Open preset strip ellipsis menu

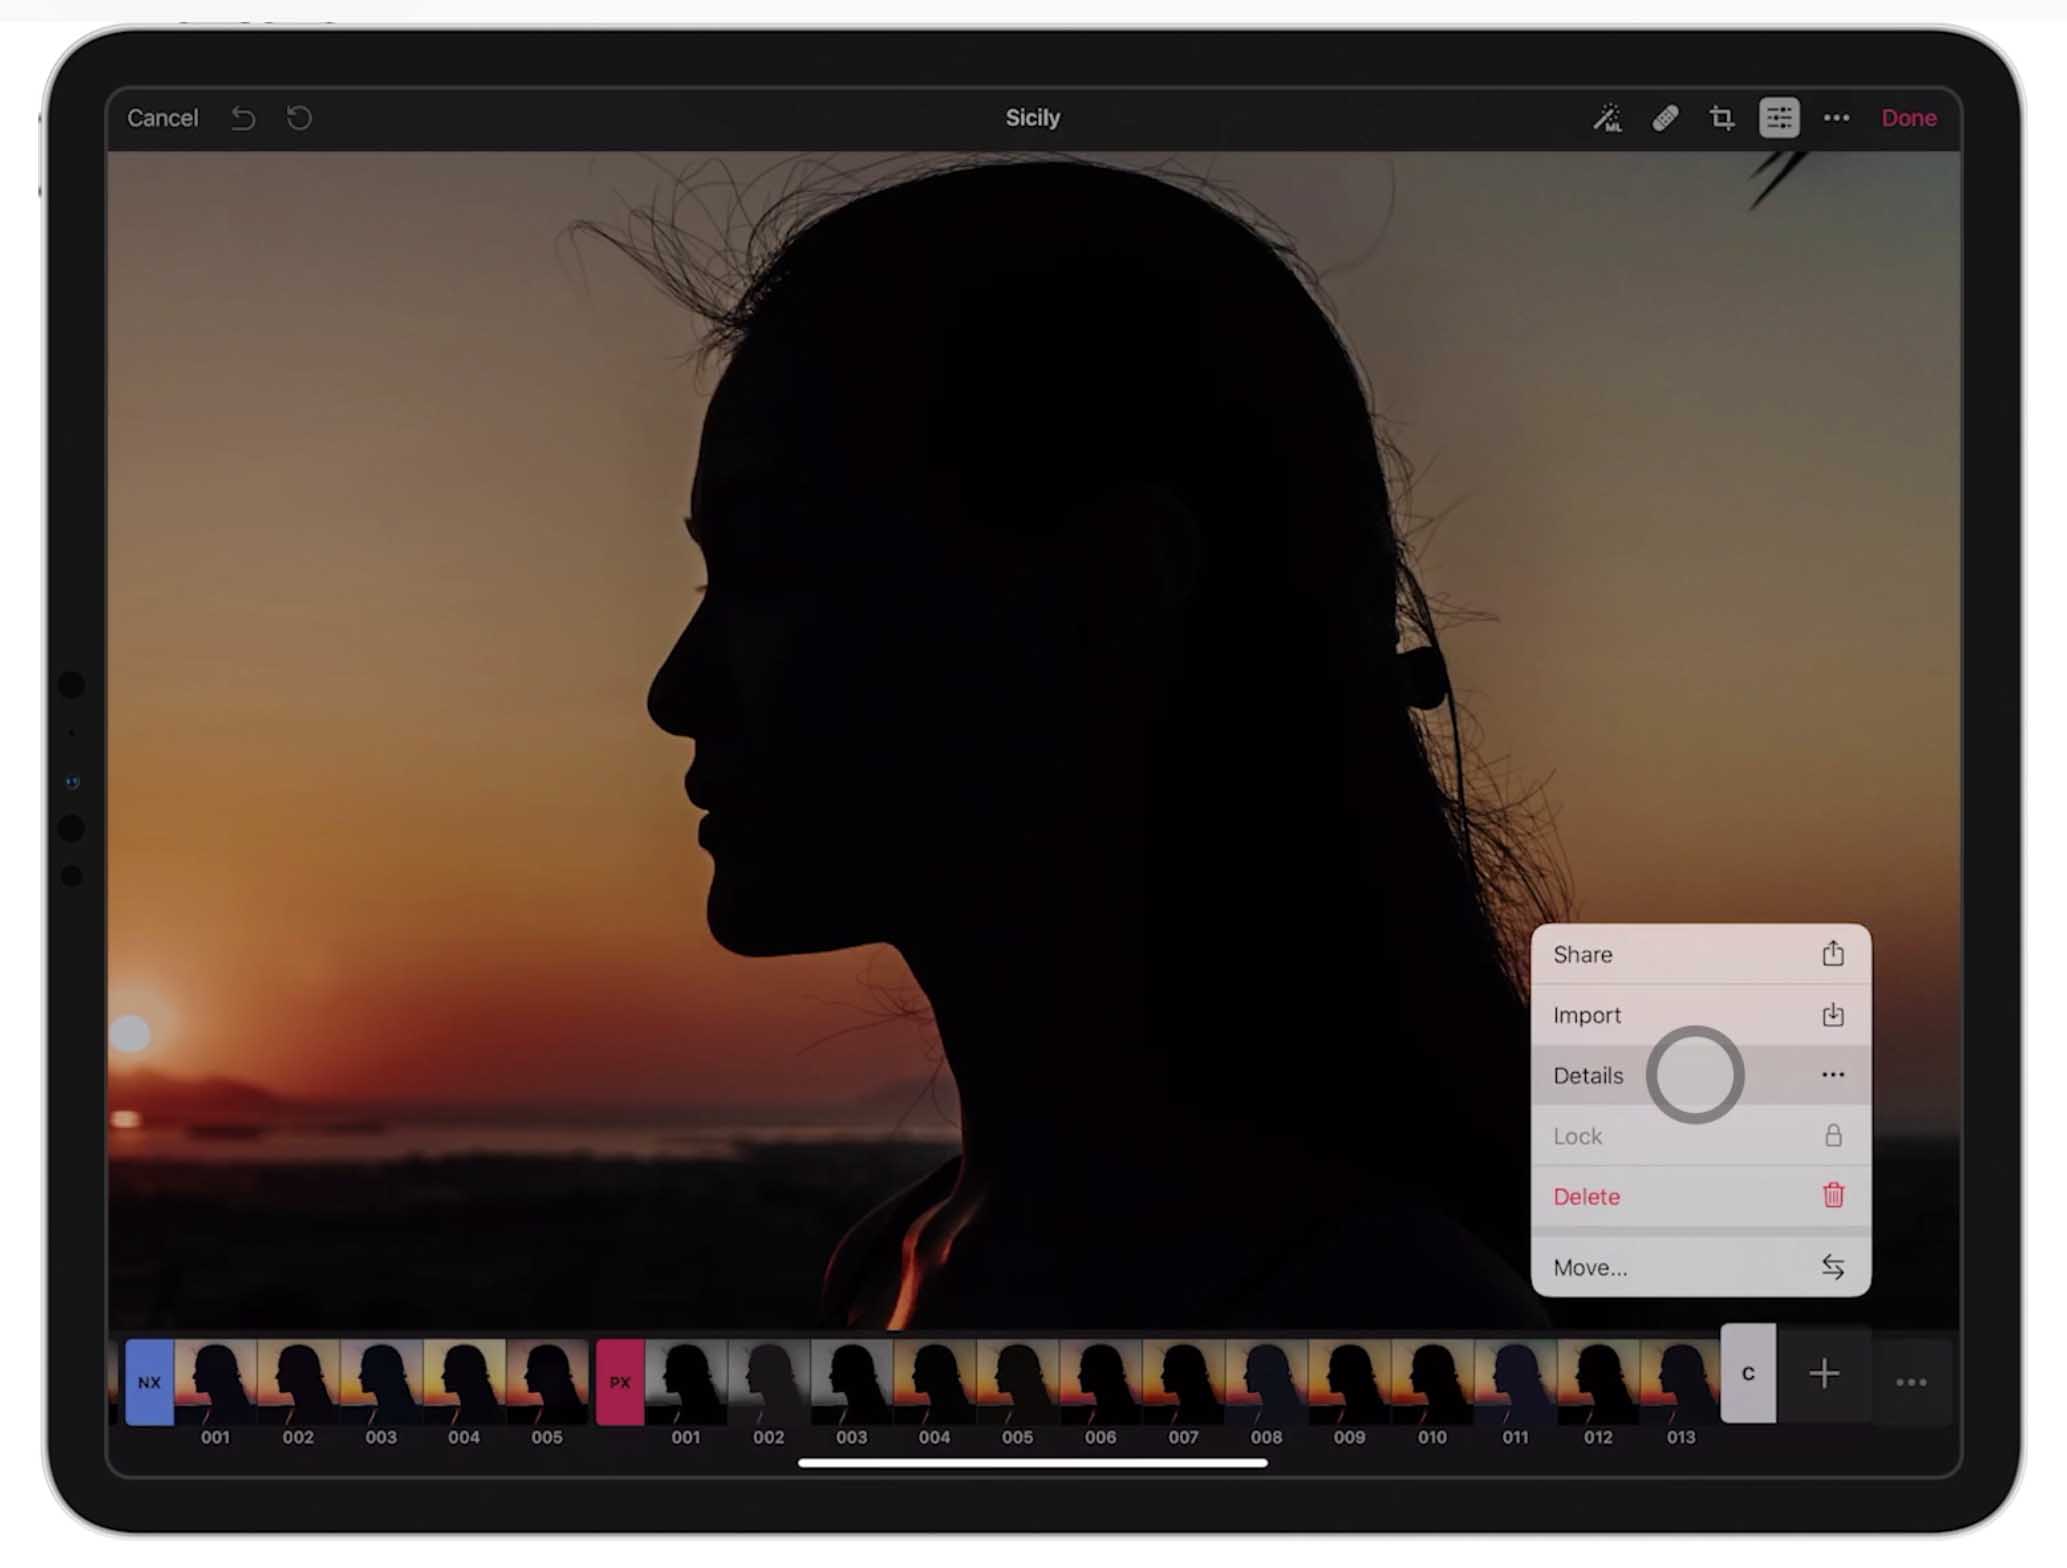click(1910, 1382)
